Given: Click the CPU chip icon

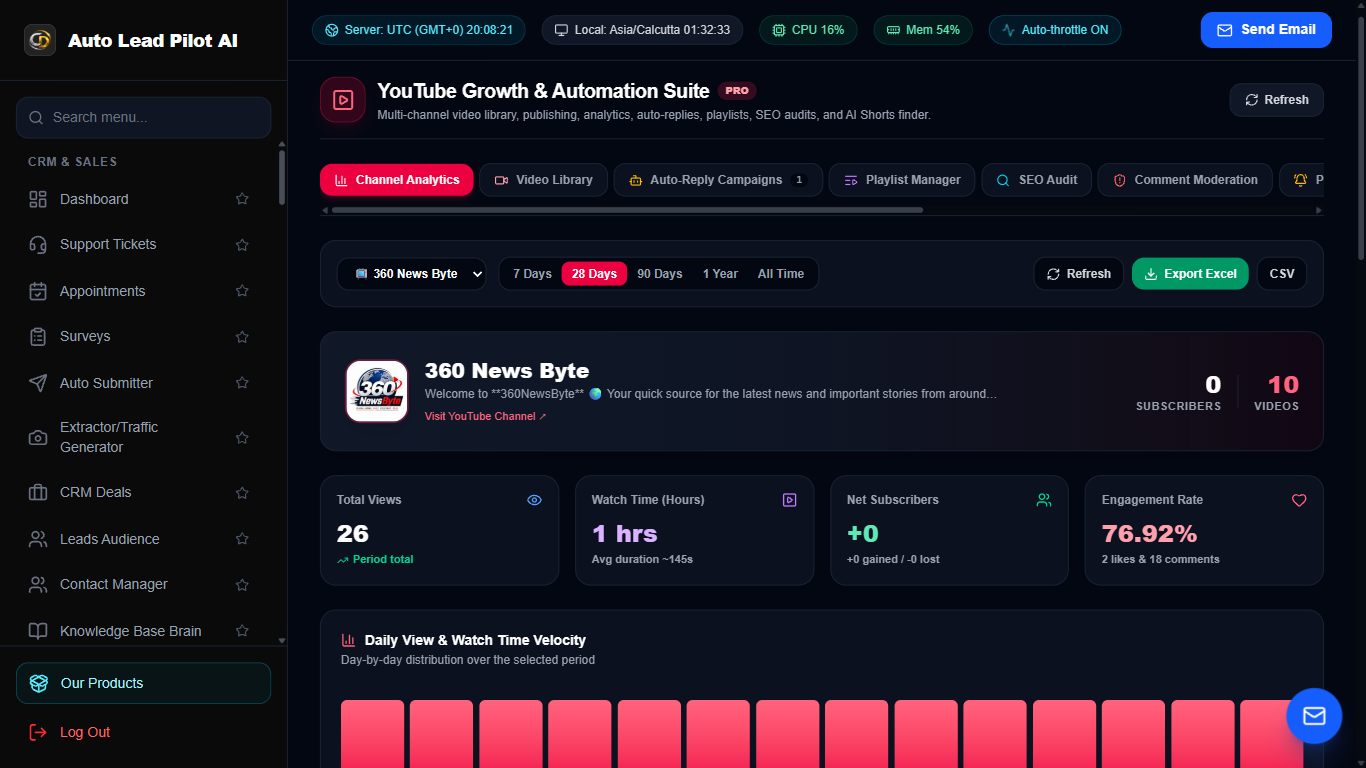Looking at the screenshot, I should 779,30.
